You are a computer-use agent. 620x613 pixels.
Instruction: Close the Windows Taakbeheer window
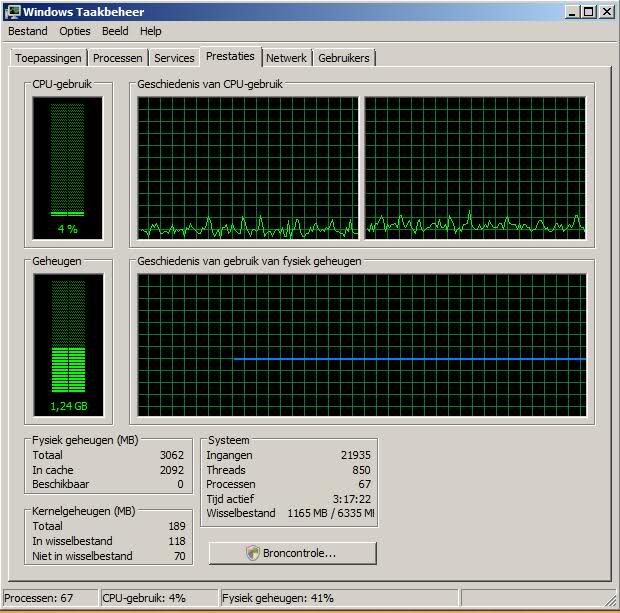tap(606, 12)
